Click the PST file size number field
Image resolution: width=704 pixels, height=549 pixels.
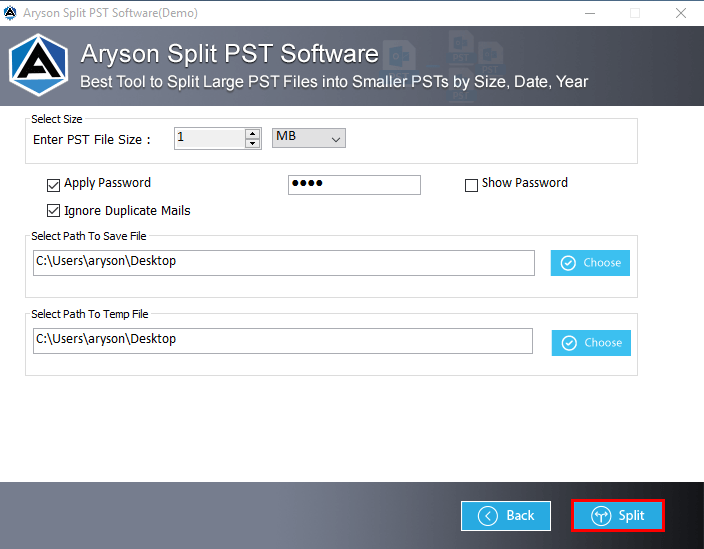coord(210,138)
